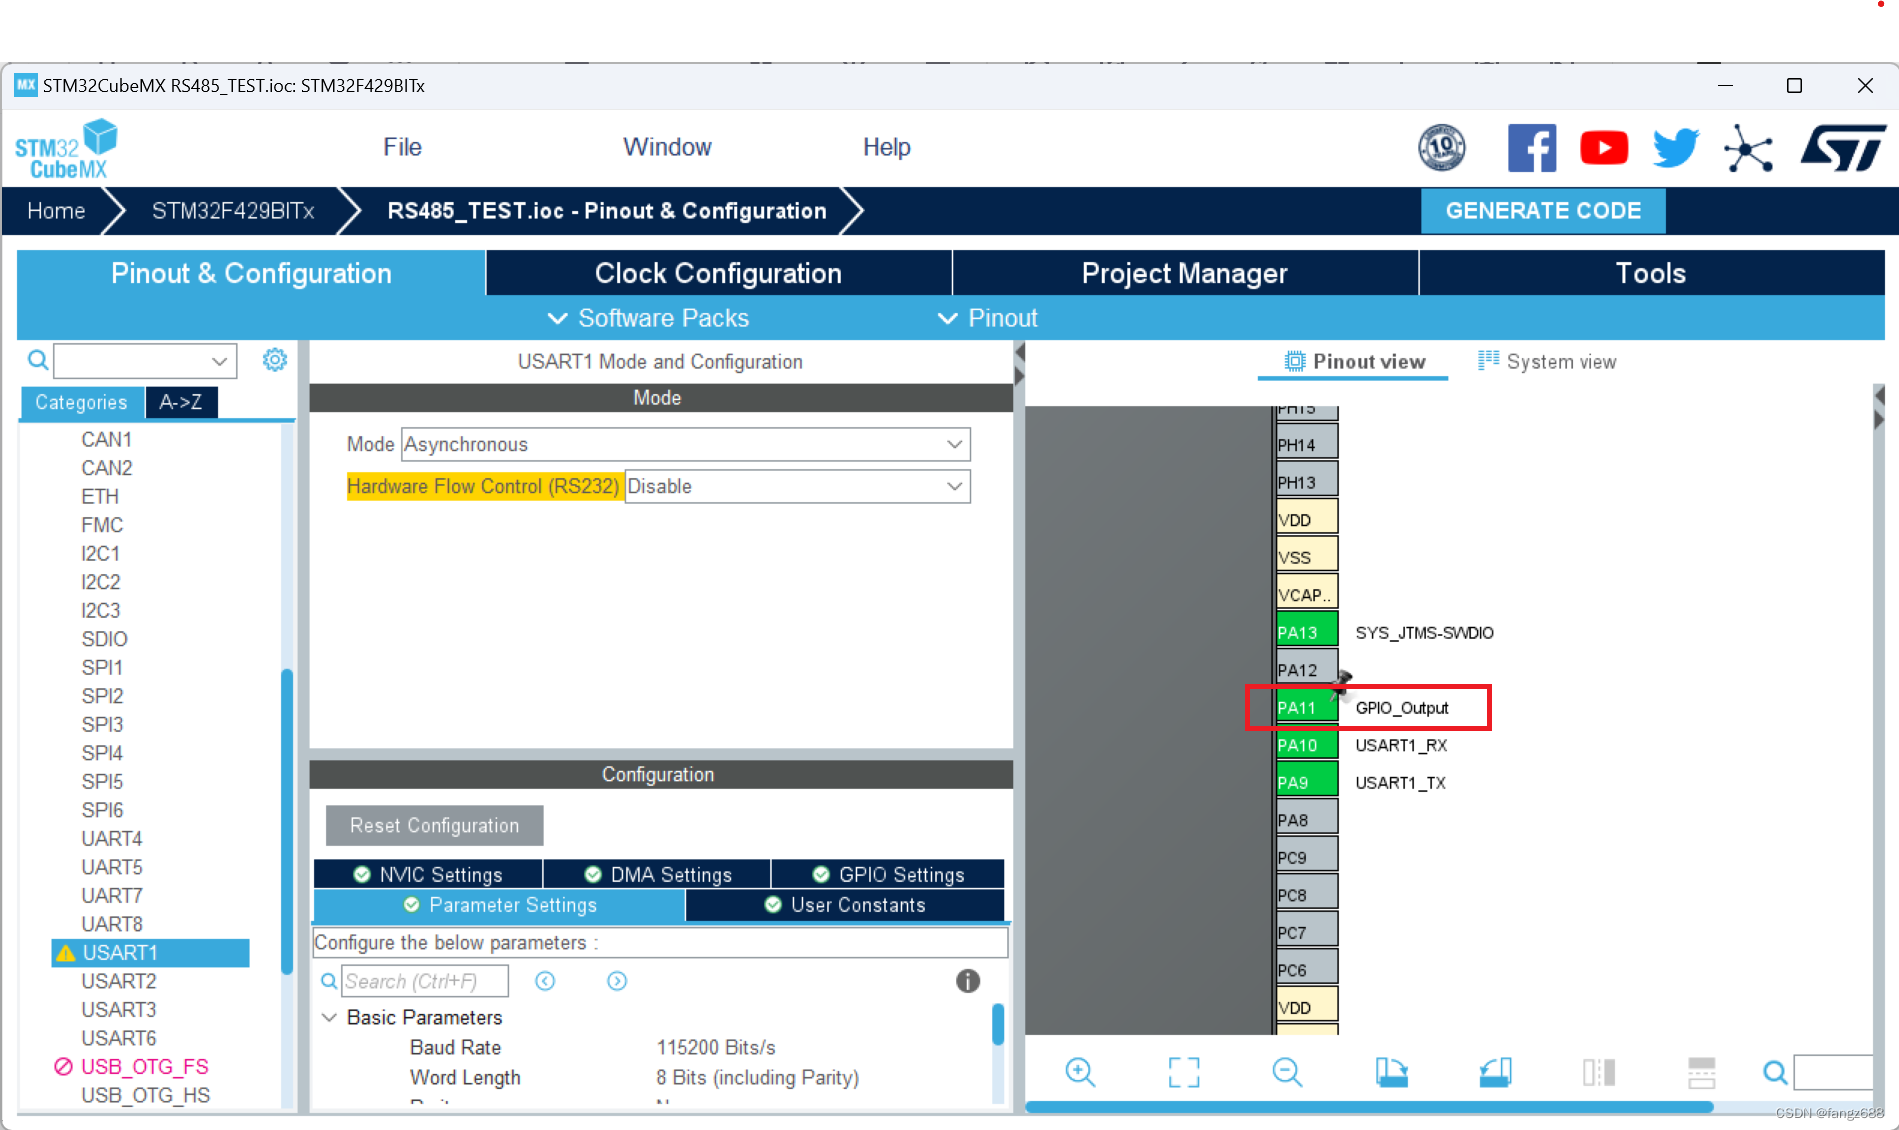Viewport: 1899px width, 1130px height.
Task: Click the STM32CubeMX logo
Action: click(x=66, y=149)
